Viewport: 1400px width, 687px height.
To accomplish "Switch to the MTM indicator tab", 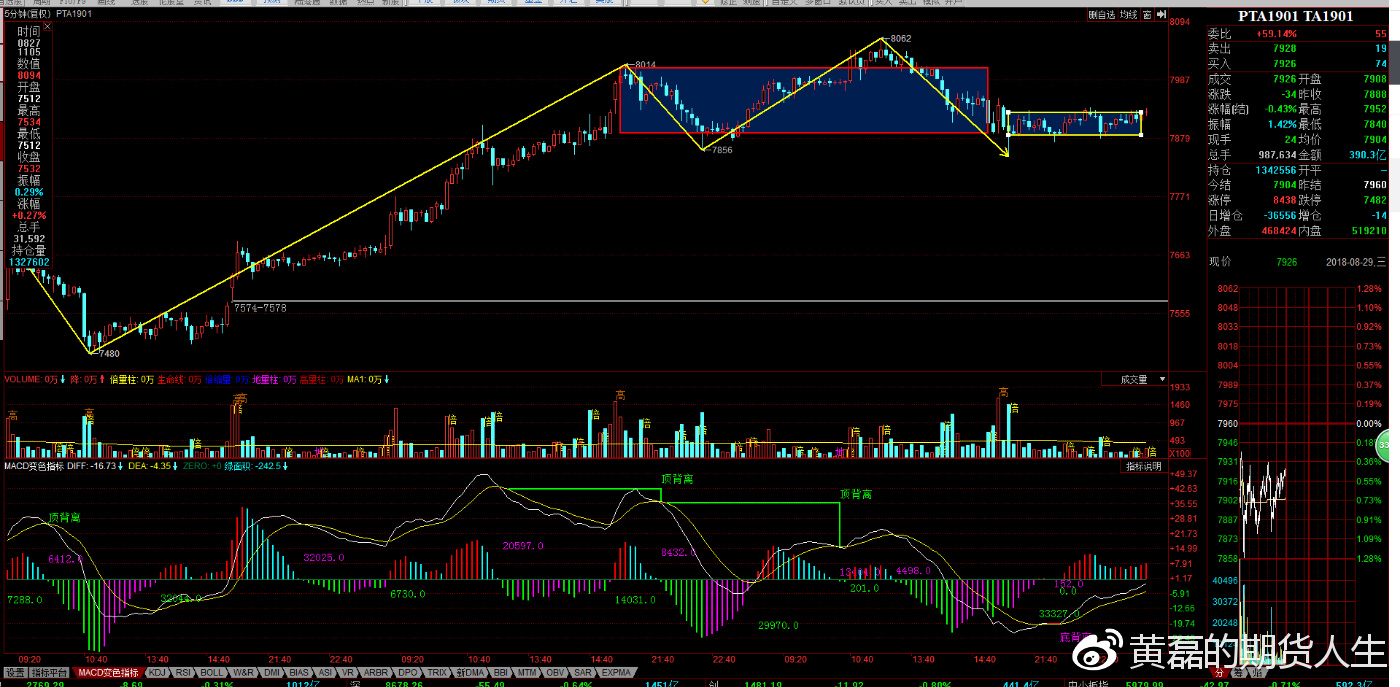I will pyautogui.click(x=527, y=672).
